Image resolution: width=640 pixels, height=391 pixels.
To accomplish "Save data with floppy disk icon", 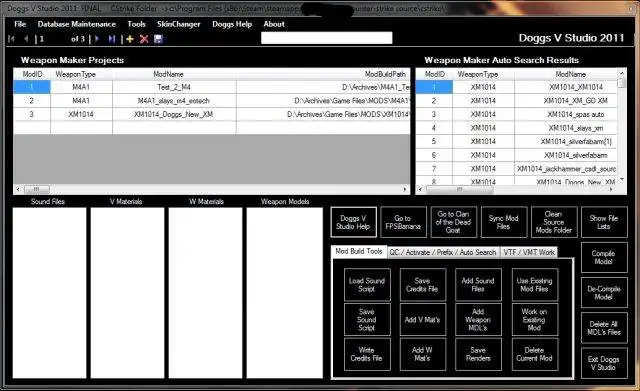I will [158, 39].
